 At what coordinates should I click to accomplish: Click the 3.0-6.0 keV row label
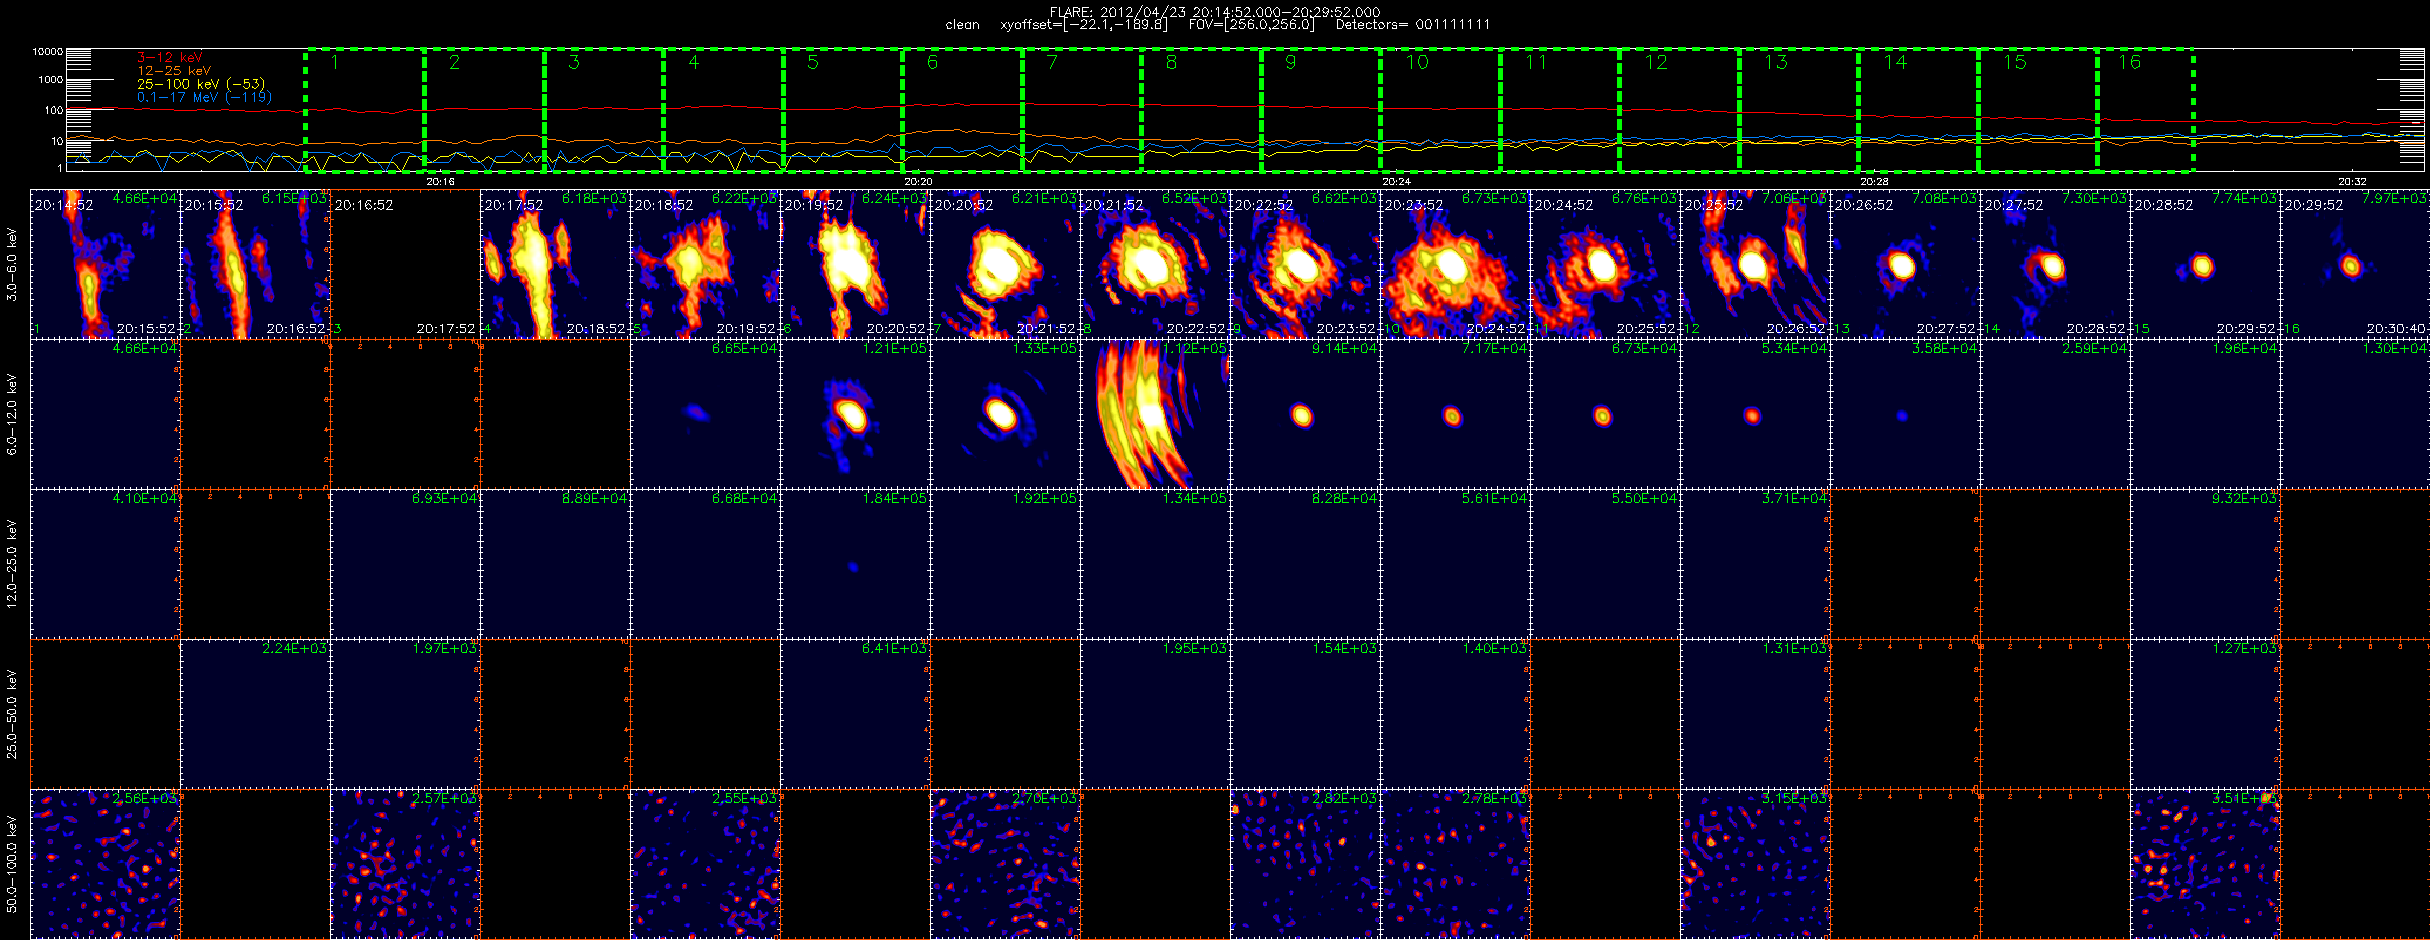pyautogui.click(x=12, y=264)
